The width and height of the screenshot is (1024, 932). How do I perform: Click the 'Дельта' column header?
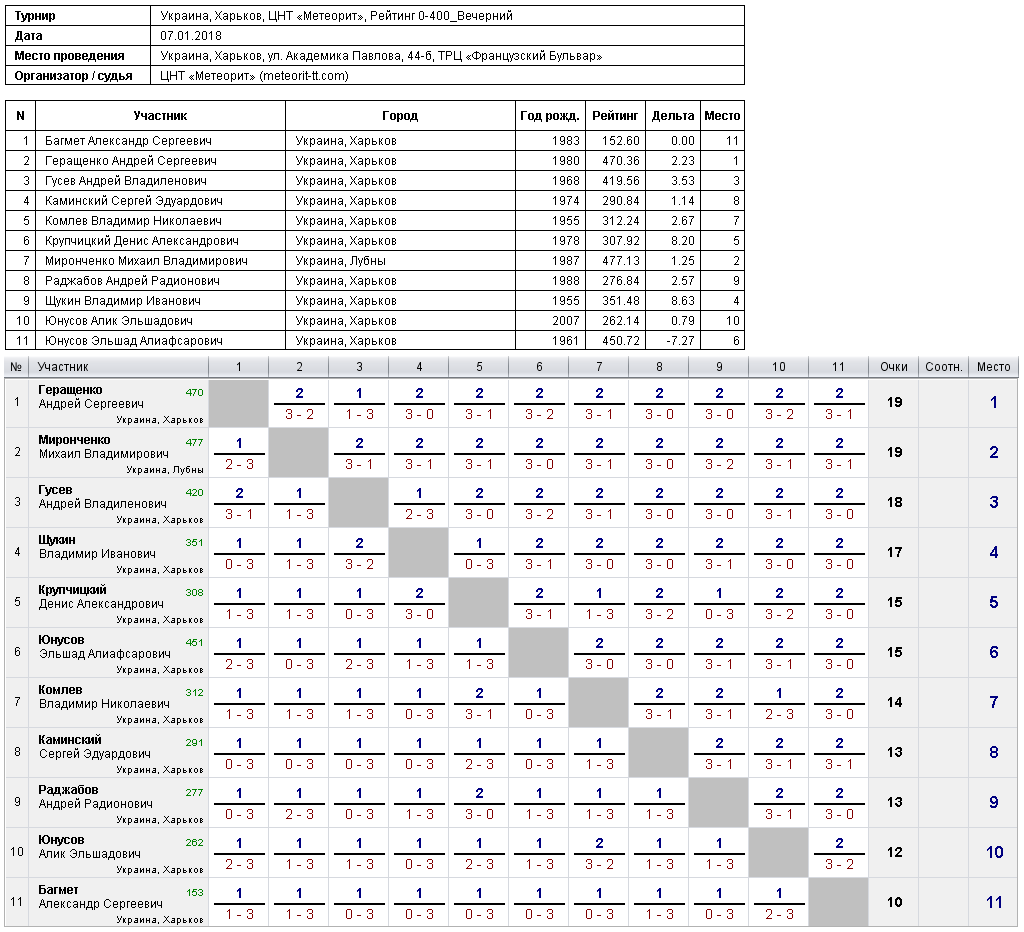[673, 116]
